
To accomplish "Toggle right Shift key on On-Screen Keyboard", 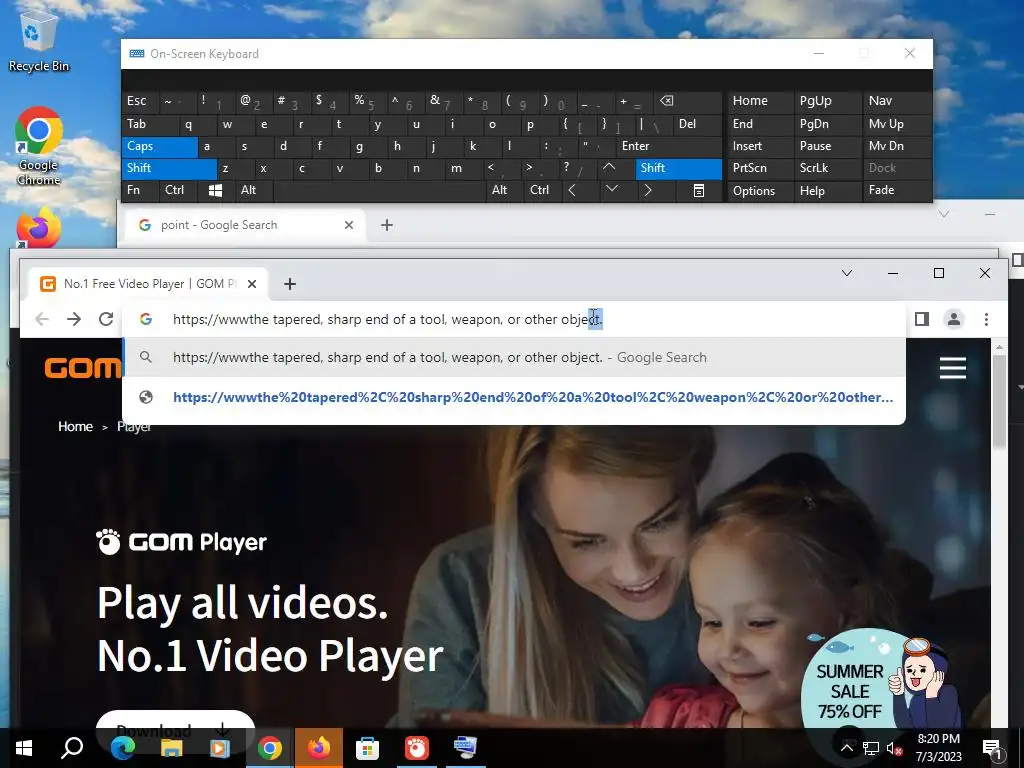I will tap(679, 168).
